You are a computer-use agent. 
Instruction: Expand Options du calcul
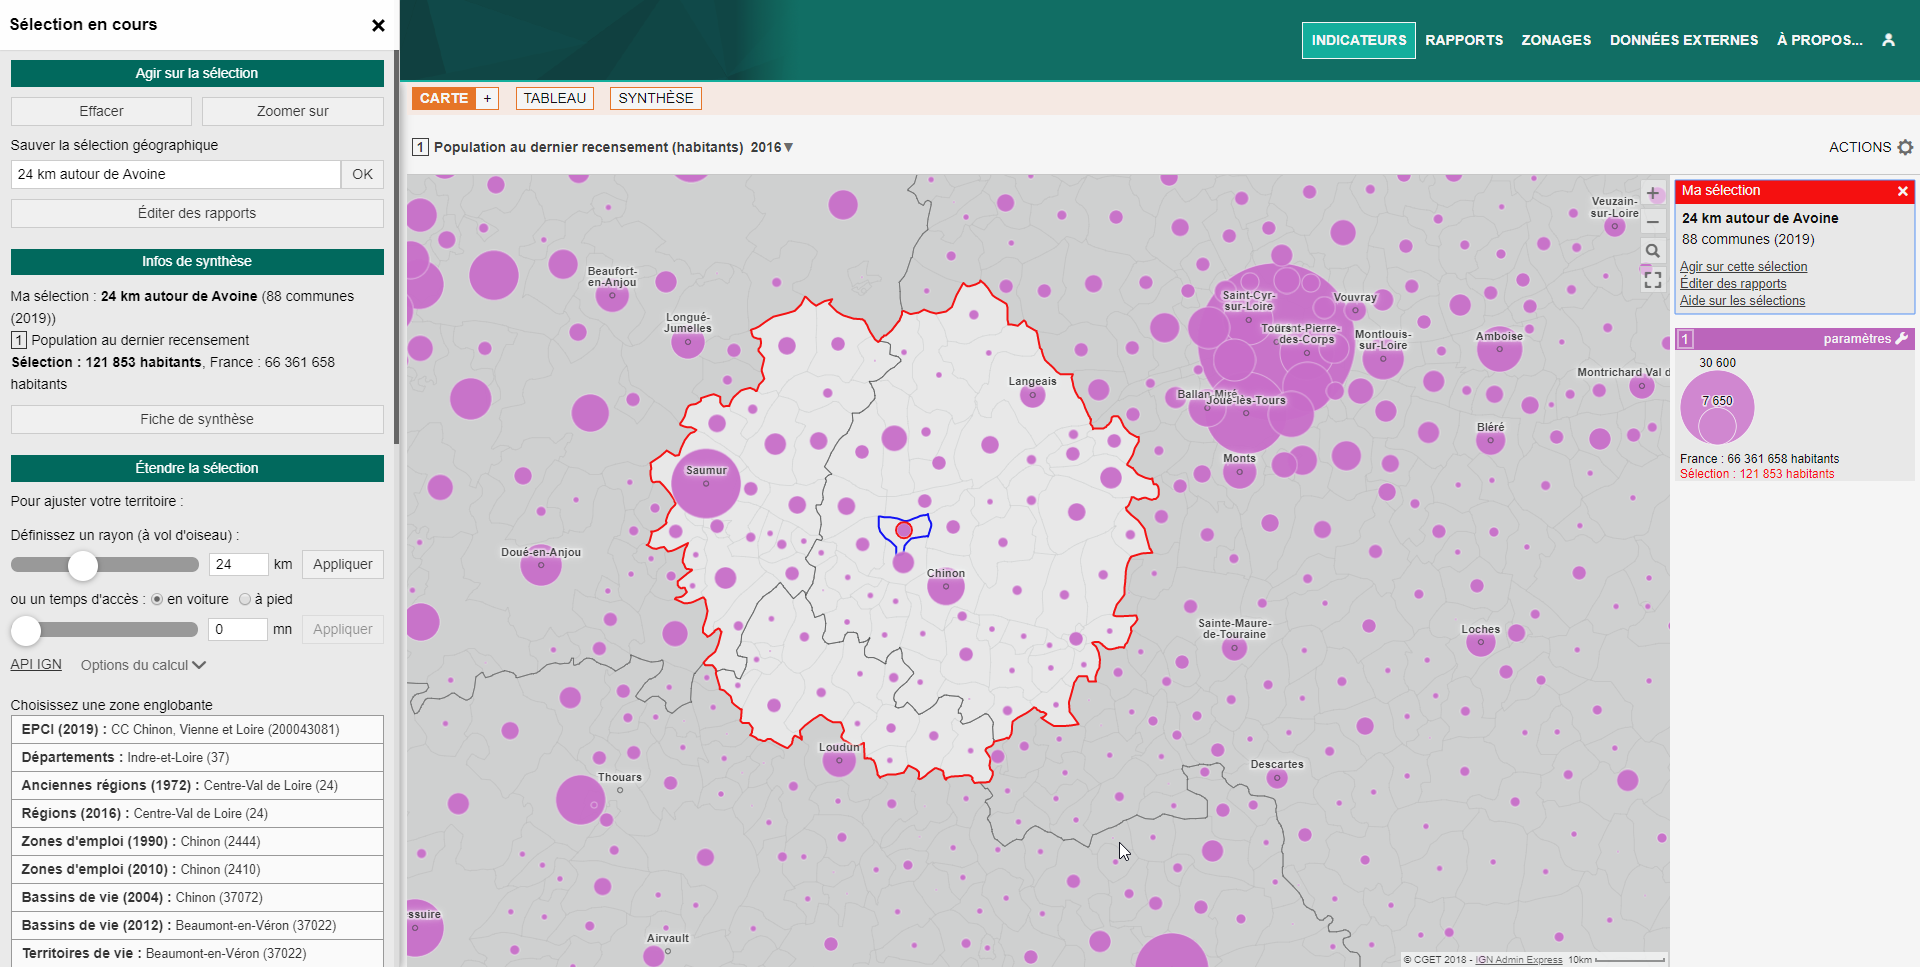143,666
